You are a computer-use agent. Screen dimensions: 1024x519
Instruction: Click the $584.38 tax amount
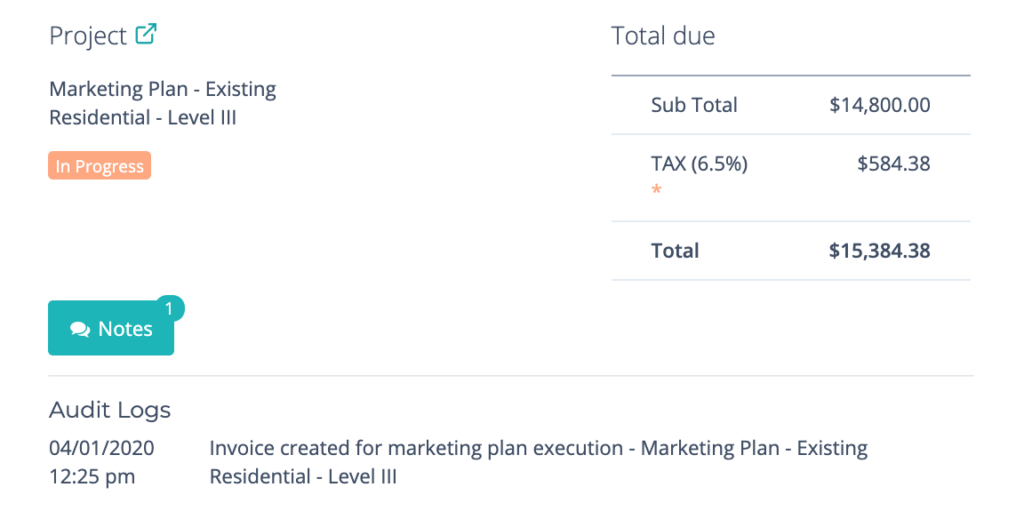point(893,163)
